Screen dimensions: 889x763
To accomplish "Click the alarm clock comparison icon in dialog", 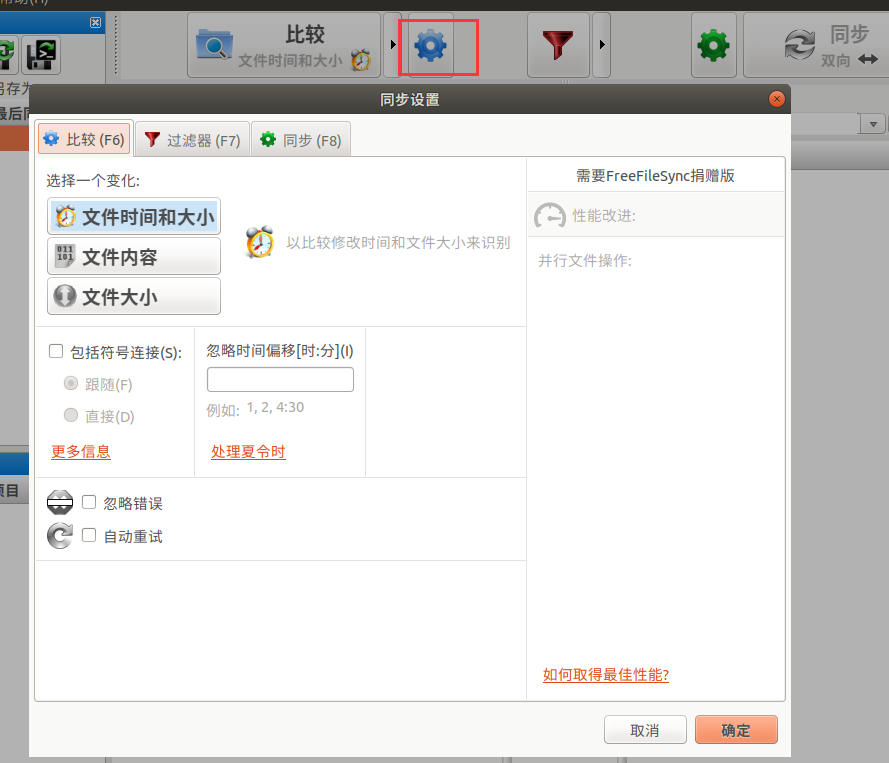I will 260,241.
